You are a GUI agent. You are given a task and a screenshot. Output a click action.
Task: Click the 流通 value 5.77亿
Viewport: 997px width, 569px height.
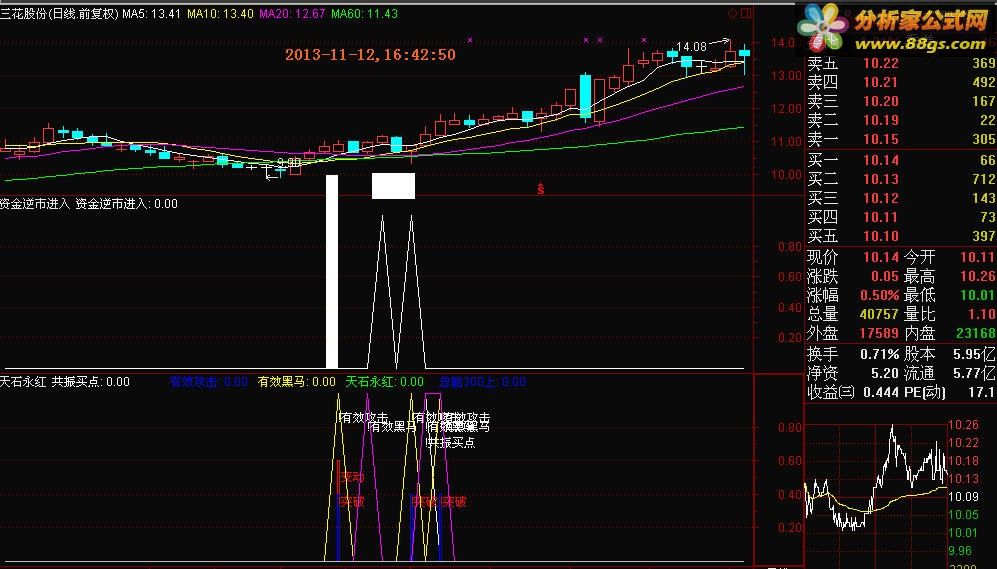click(974, 373)
